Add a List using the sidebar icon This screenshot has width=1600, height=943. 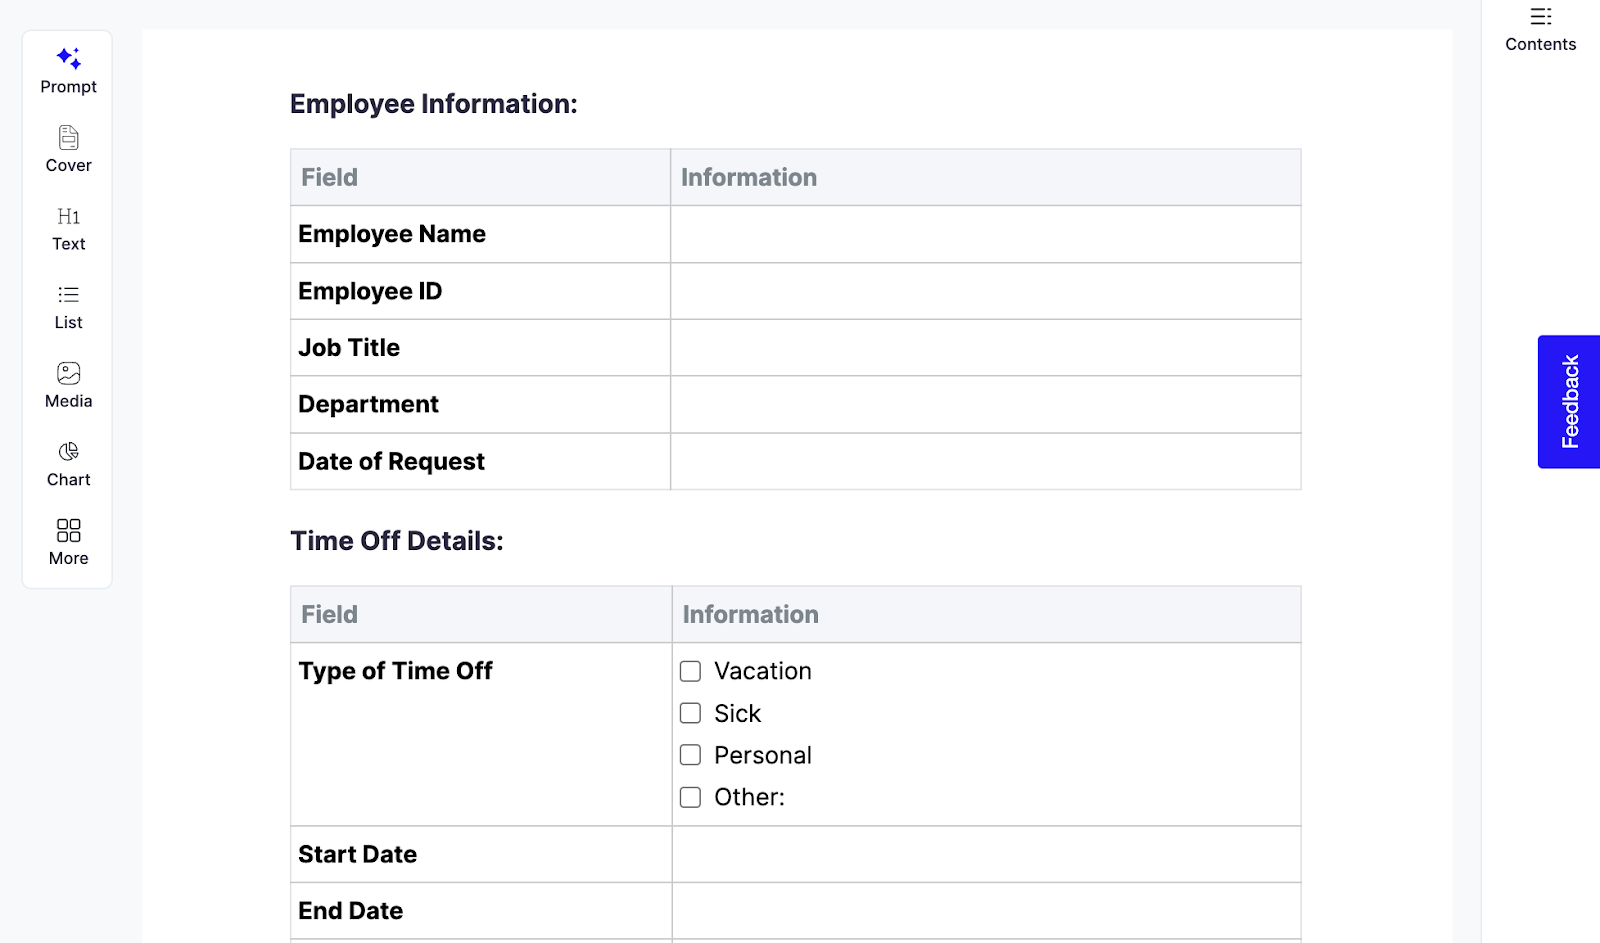(x=67, y=306)
